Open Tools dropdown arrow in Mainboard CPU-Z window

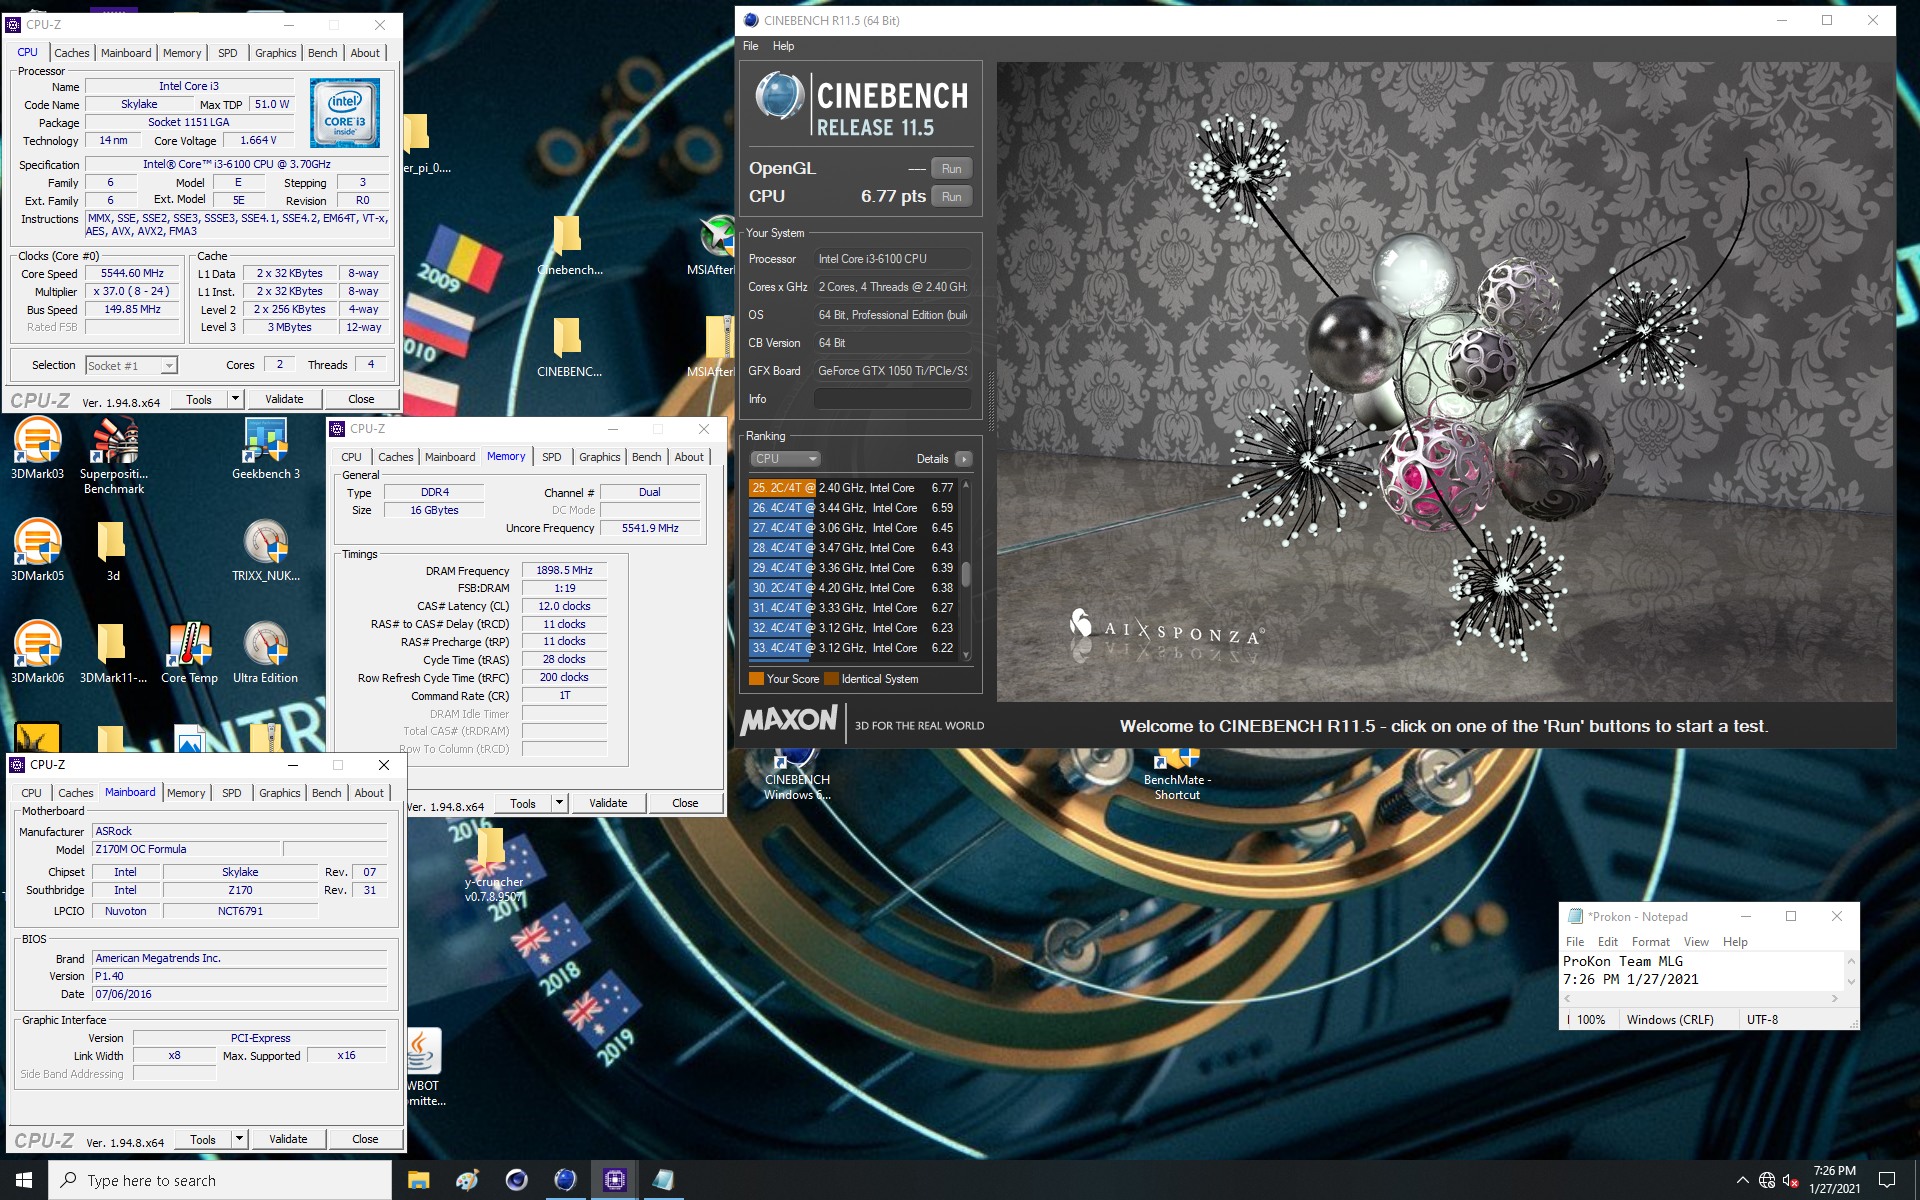239,1139
